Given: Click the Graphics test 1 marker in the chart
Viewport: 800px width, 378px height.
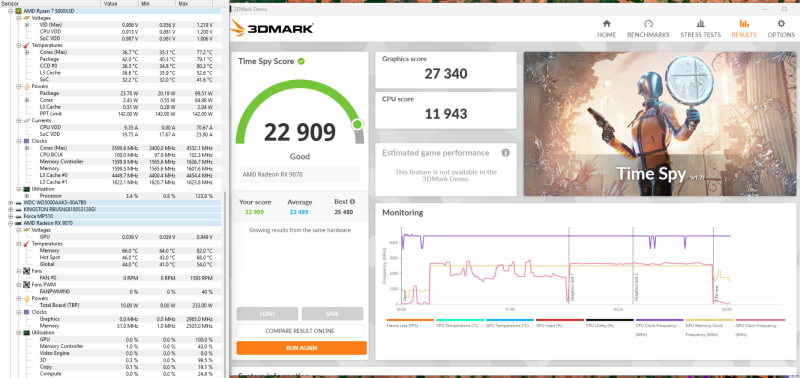Looking at the screenshot, I should pyautogui.click(x=572, y=286).
